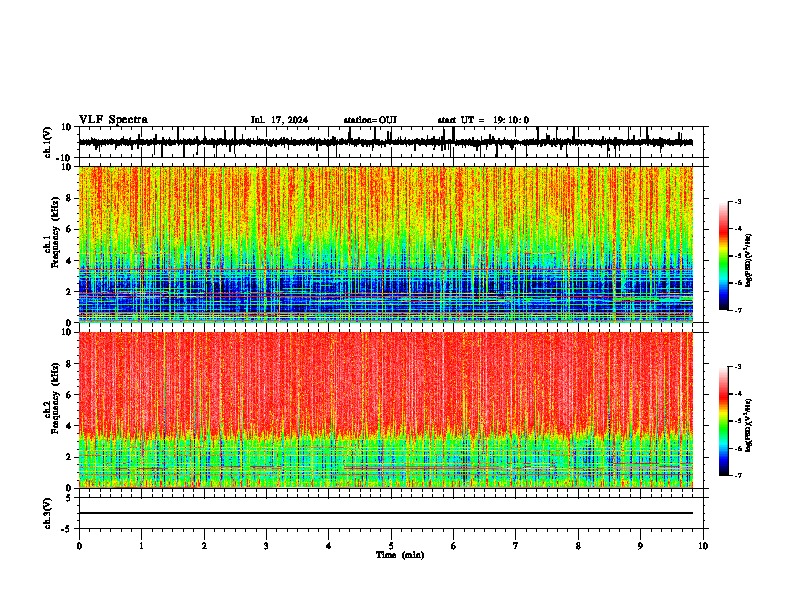Click the VLF Spectra title
This screenshot has width=792, height=612.
(113, 120)
